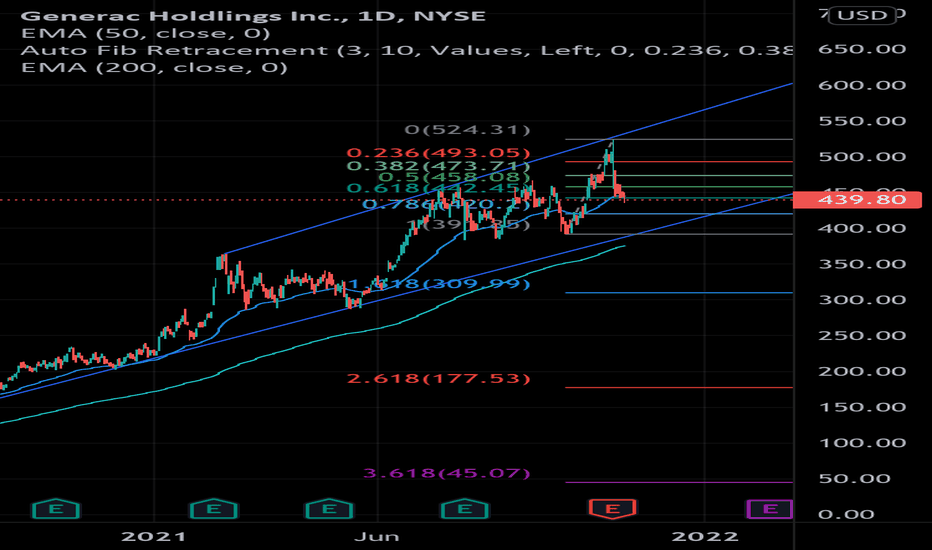The height and width of the screenshot is (550, 932).
Task: Click the 2022 time axis label
Action: (x=705, y=536)
